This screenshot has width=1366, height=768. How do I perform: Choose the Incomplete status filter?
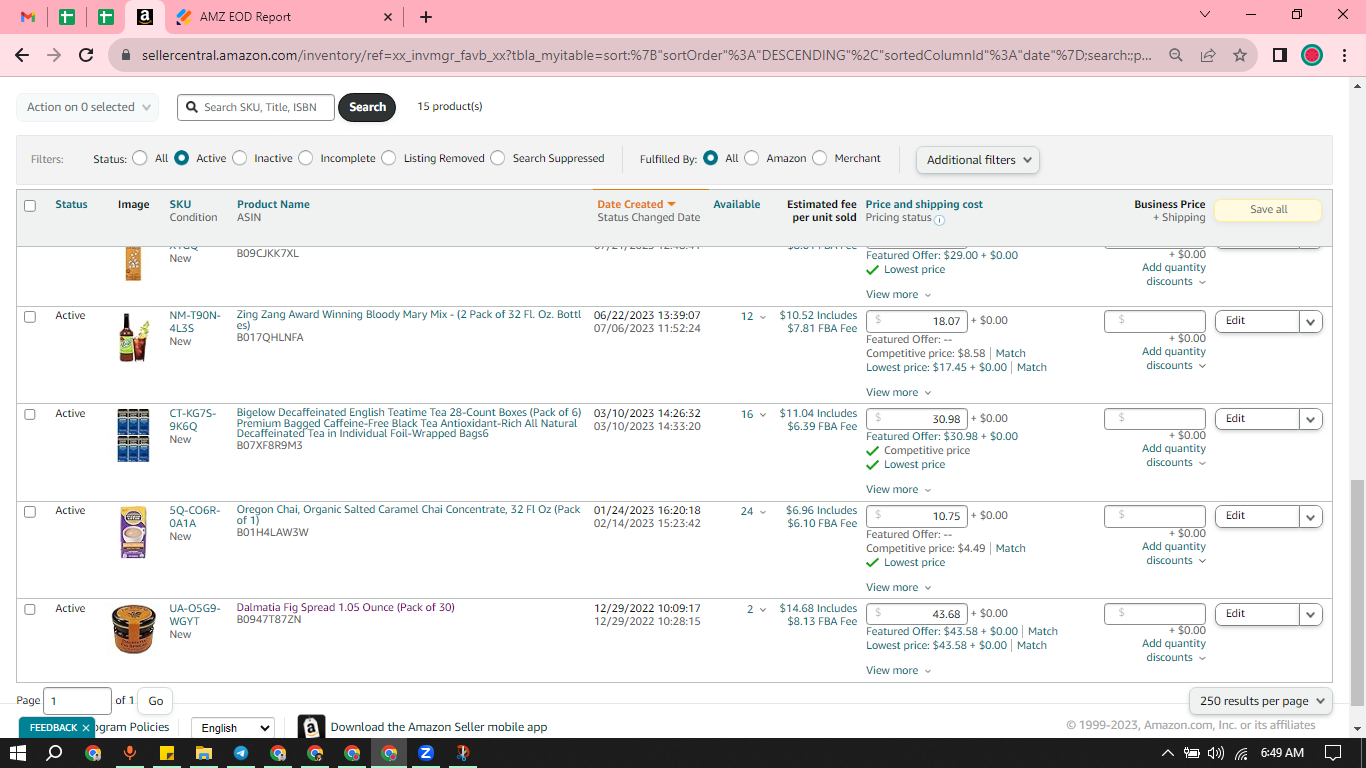[x=305, y=158]
